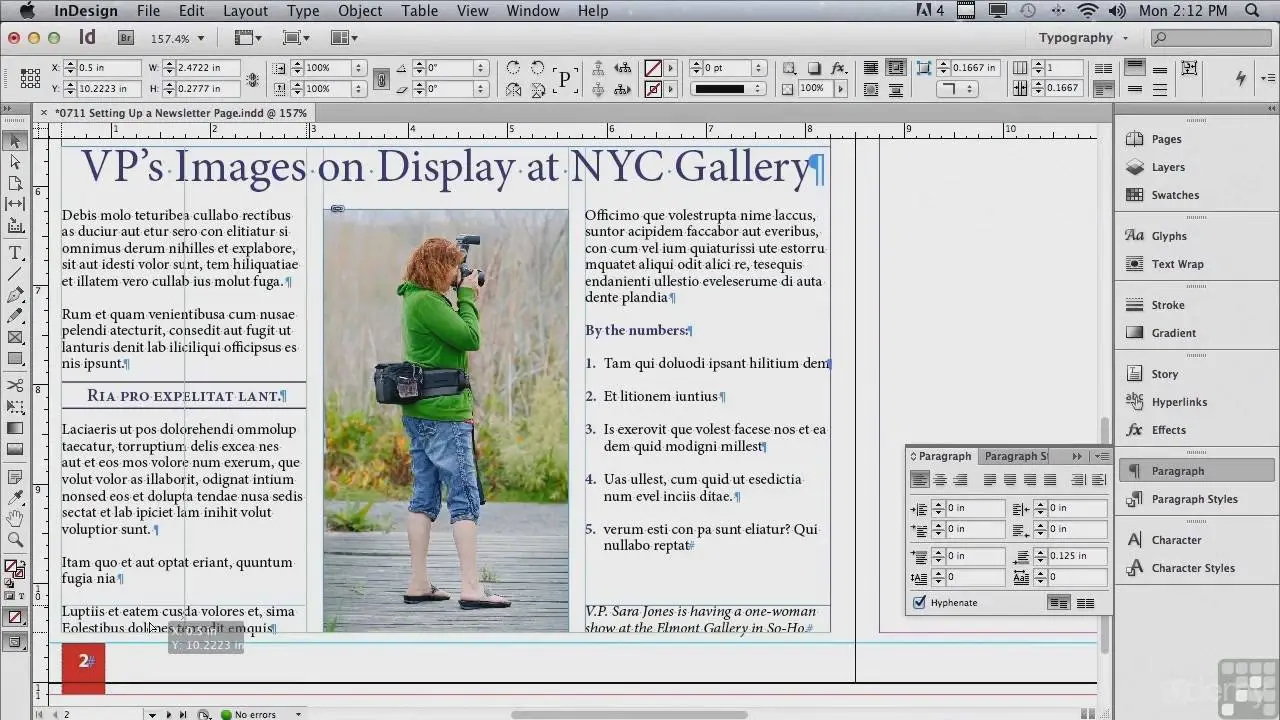Select the Hand tool
Screen dimensions: 1280x720
15,518
